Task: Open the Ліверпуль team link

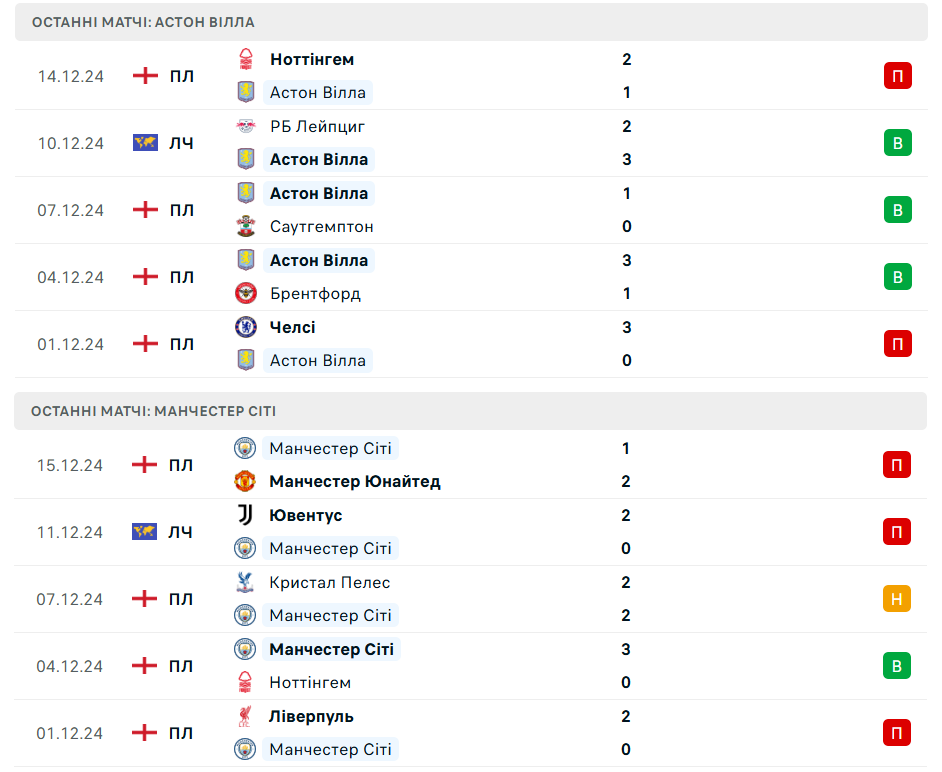Action: [311, 716]
